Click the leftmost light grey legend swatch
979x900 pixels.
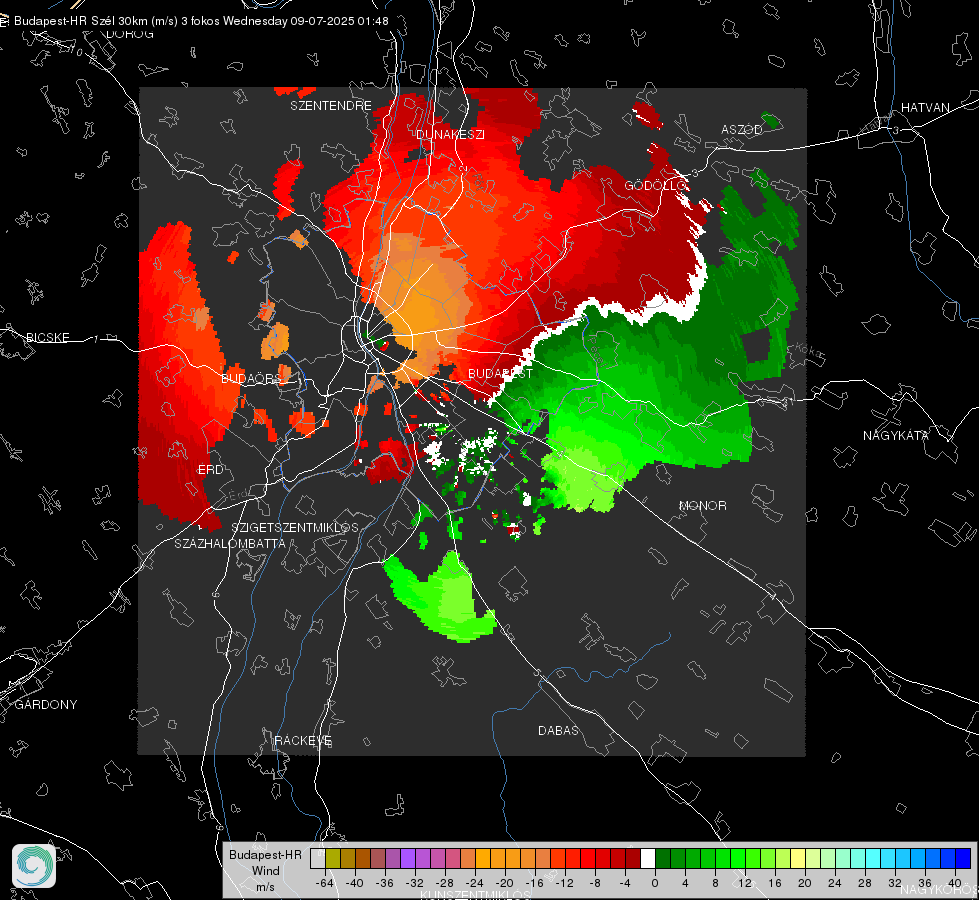[317, 859]
